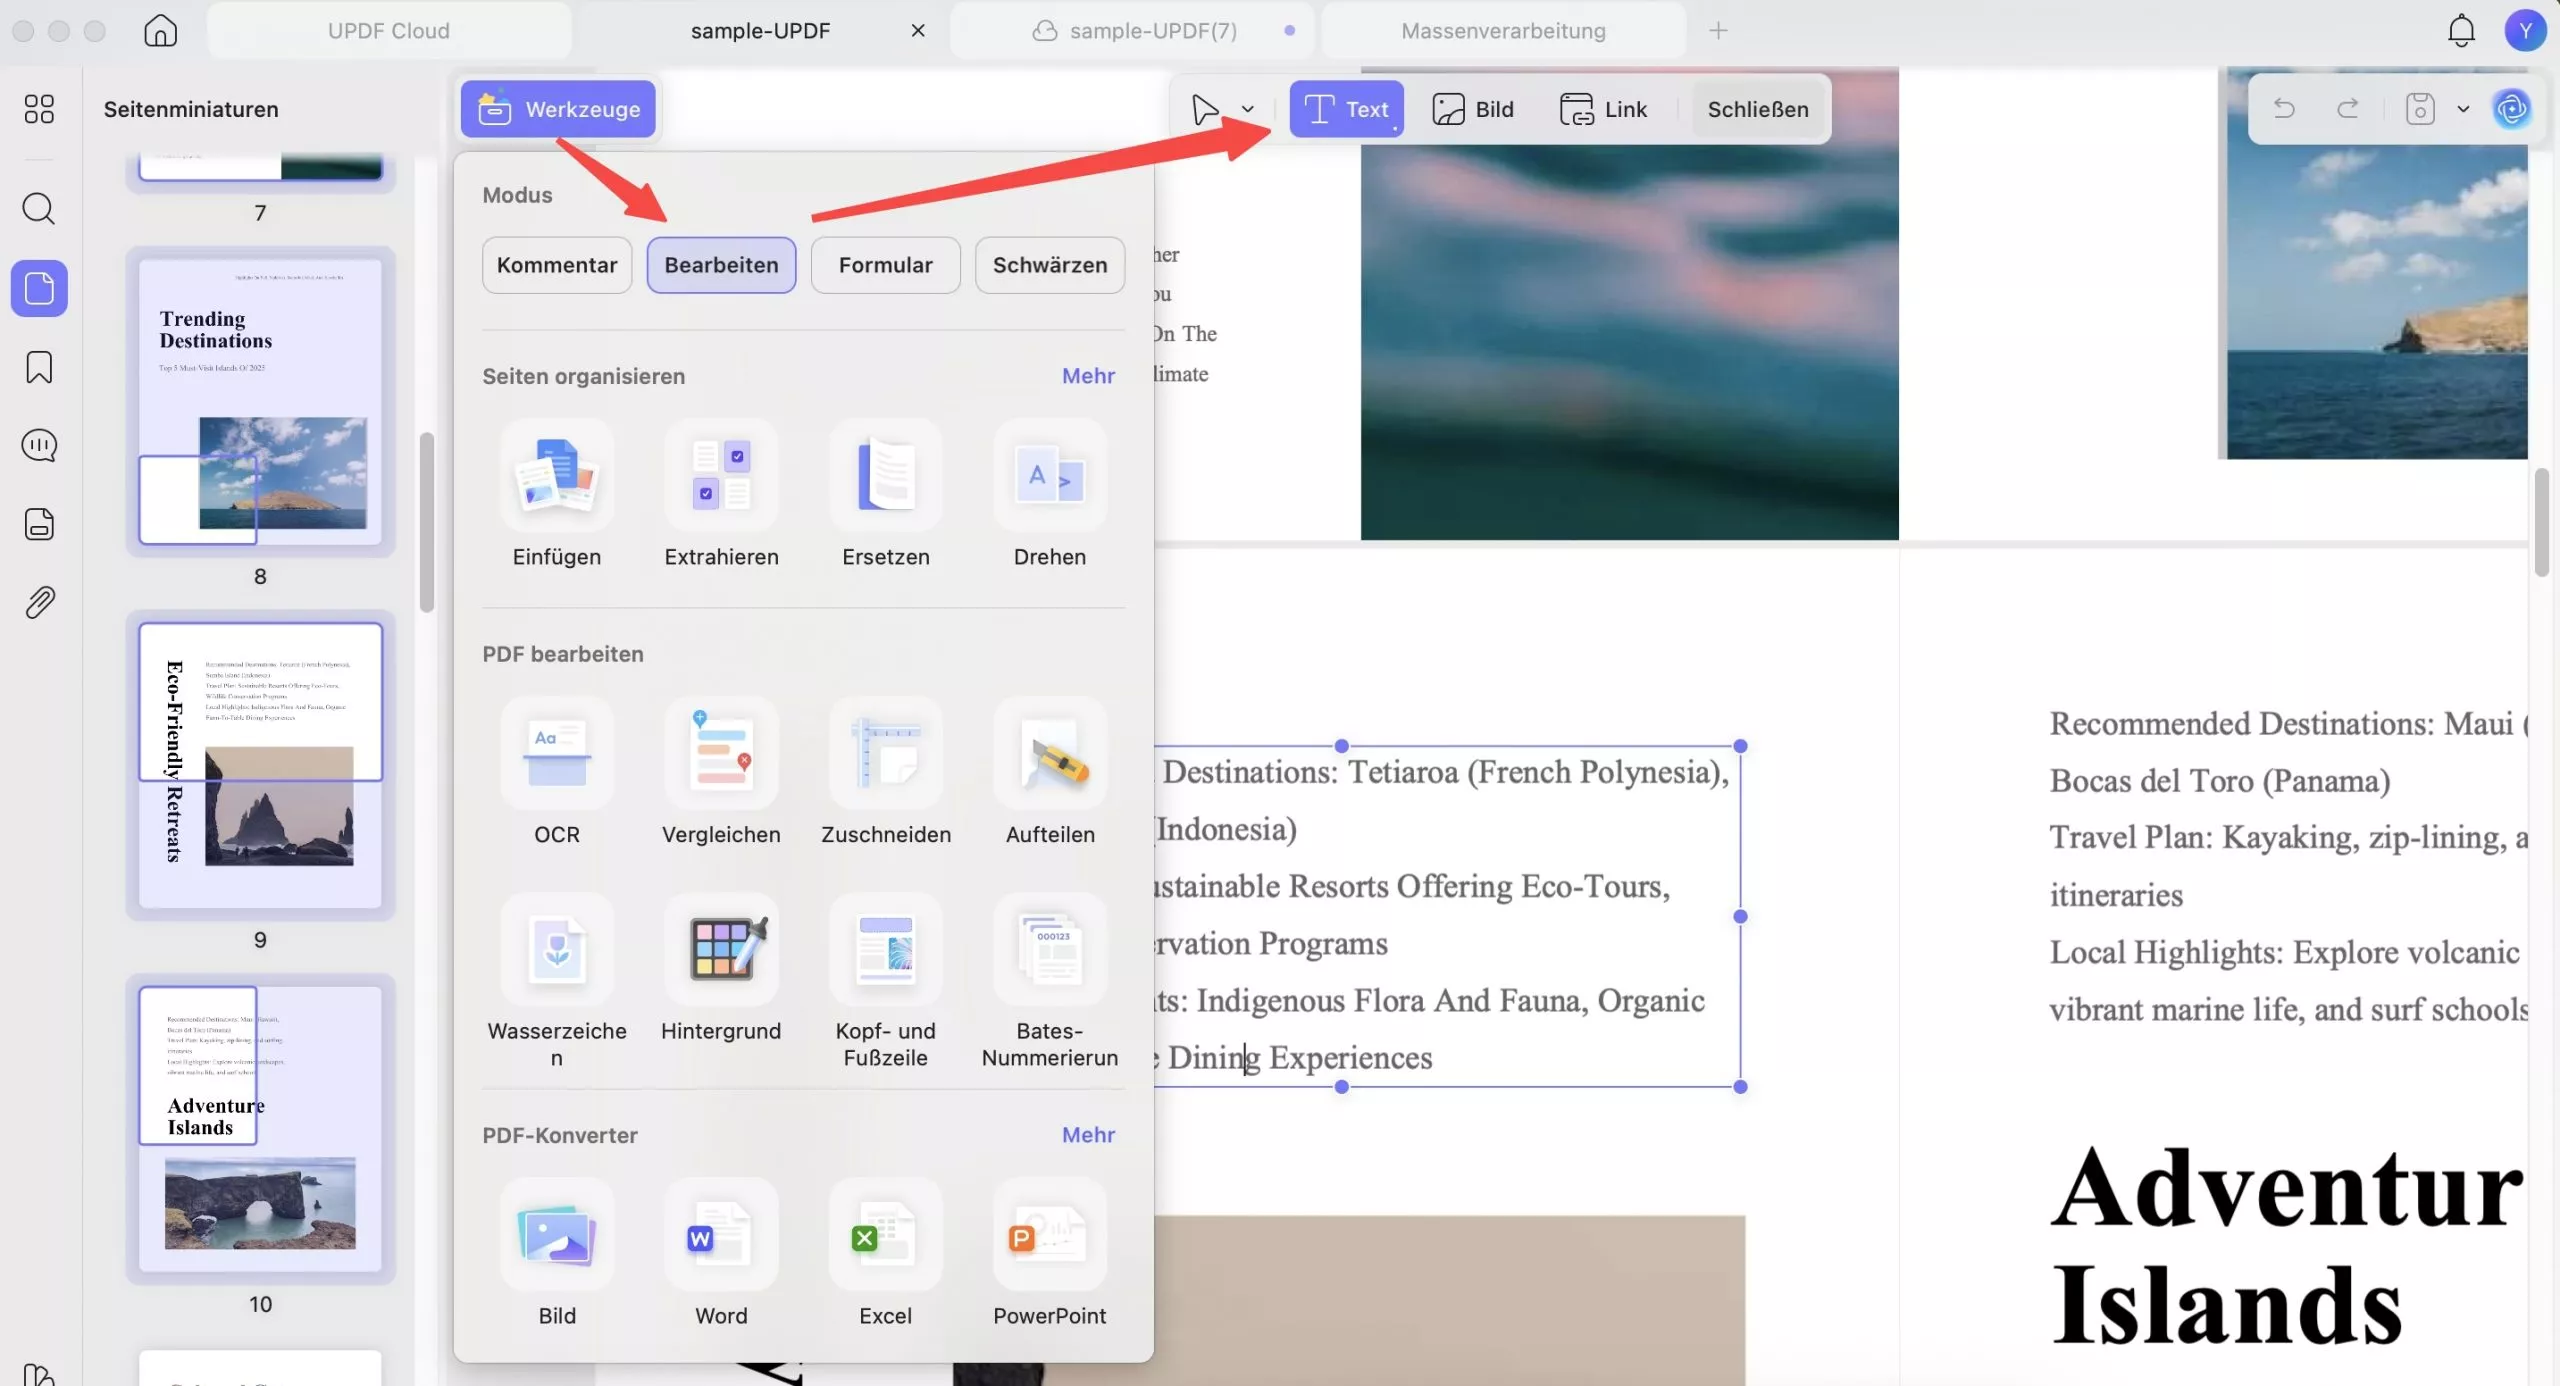The height and width of the screenshot is (1386, 2560).
Task: Select the Formular mode
Action: tap(885, 265)
